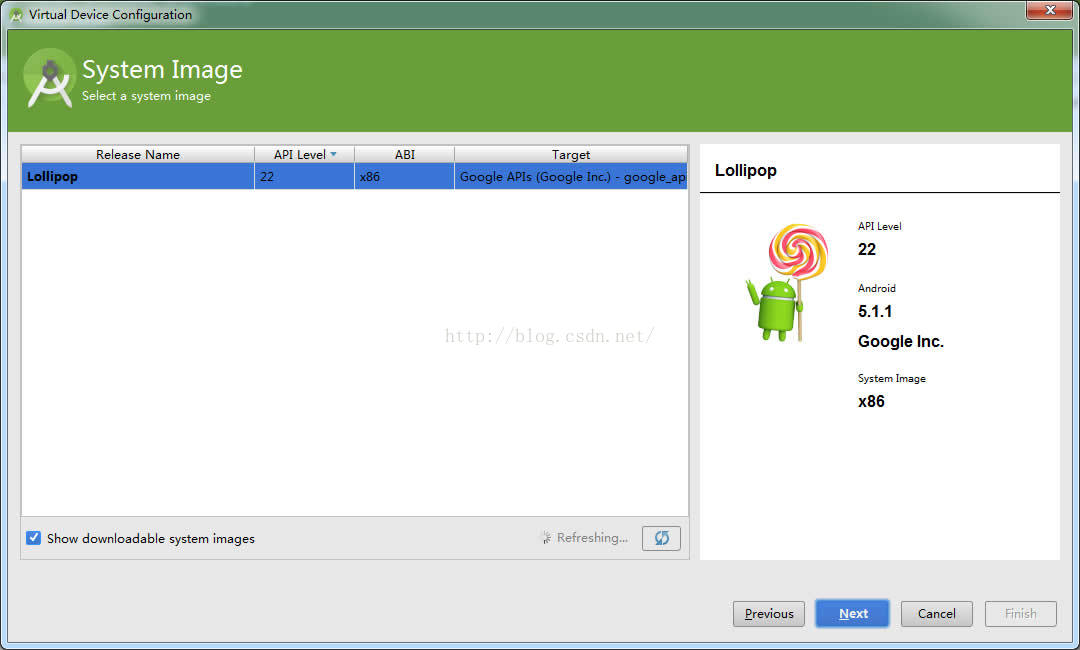Click the x86 ABI table cell
Screen dimensions: 1080x650
(404, 176)
